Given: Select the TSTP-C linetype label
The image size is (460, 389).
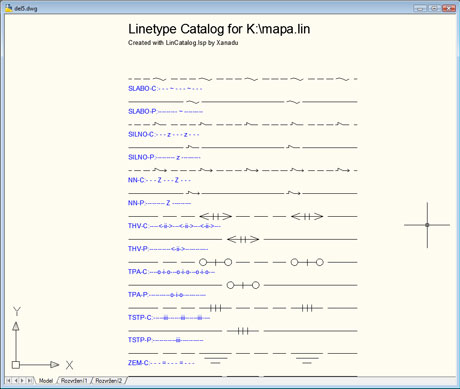Looking at the screenshot, I should 169,317.
